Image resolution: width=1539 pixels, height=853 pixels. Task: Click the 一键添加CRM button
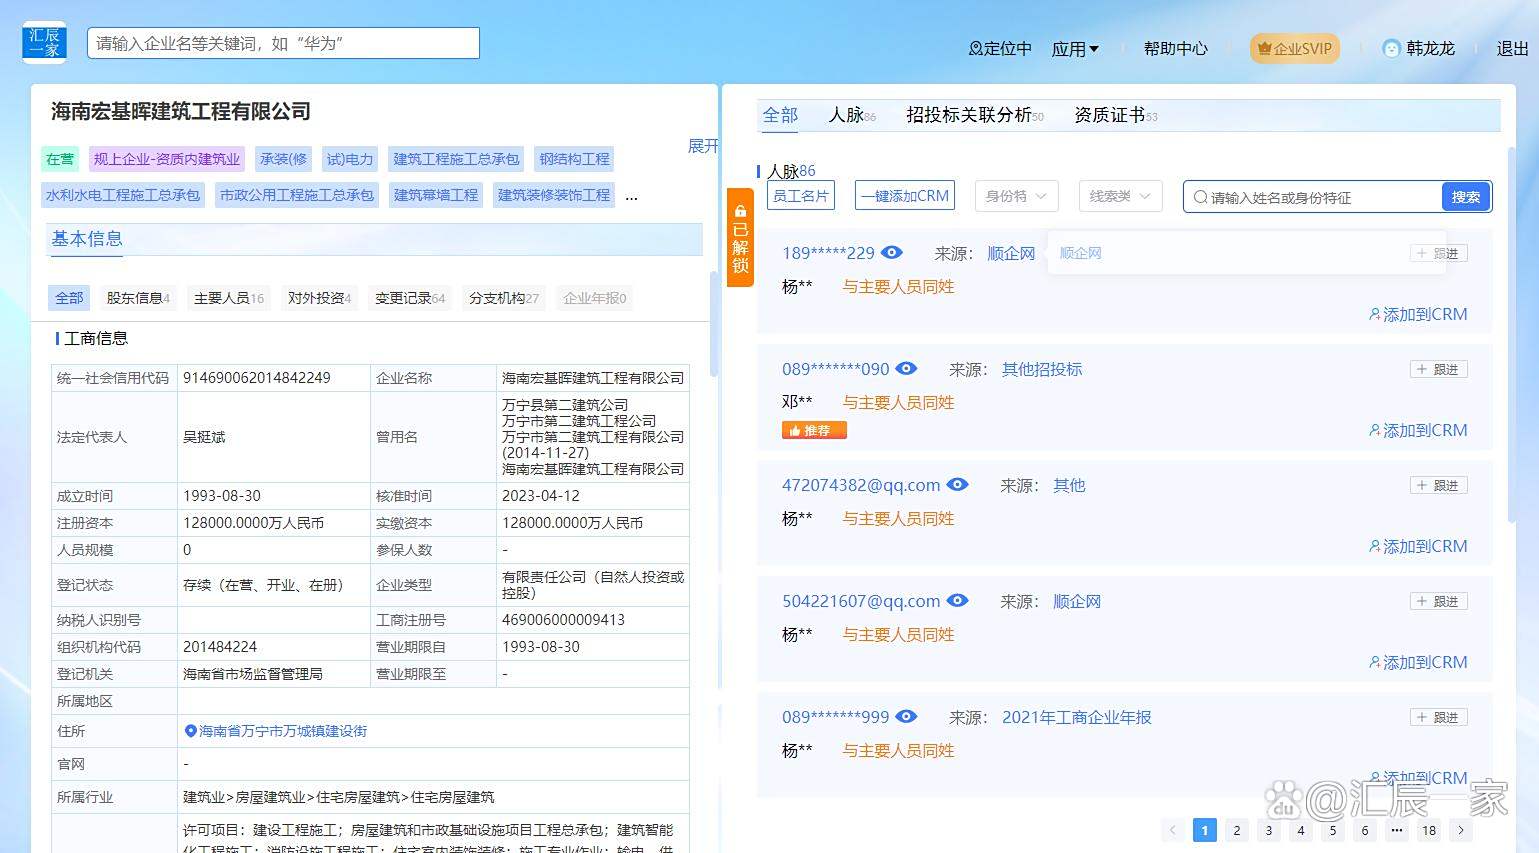[904, 196]
